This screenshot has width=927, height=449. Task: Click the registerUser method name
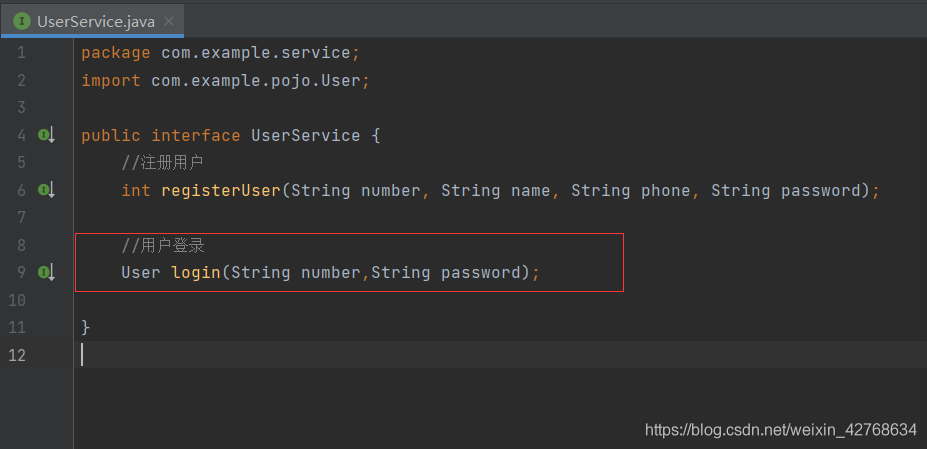tap(220, 190)
